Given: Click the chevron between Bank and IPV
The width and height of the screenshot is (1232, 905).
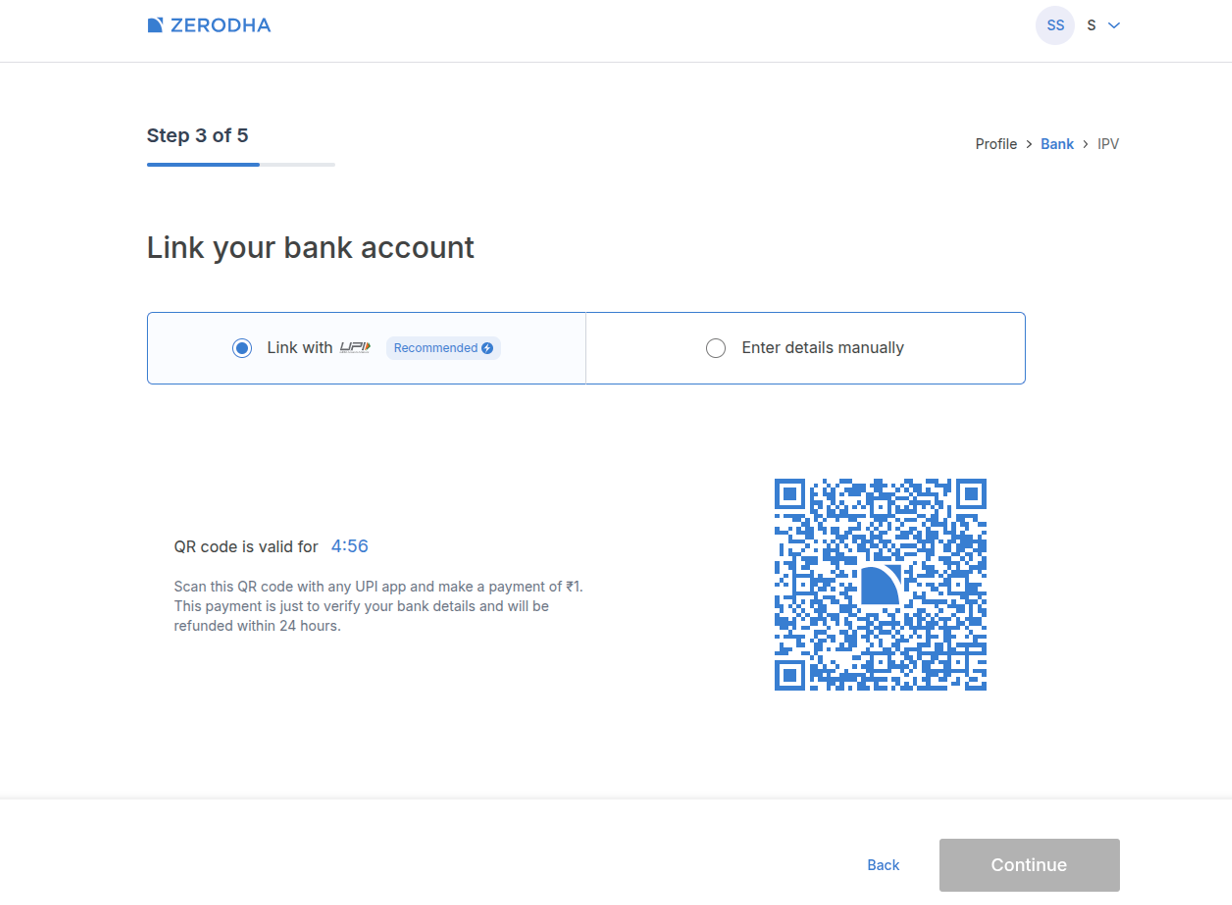Looking at the screenshot, I should (x=1086, y=144).
